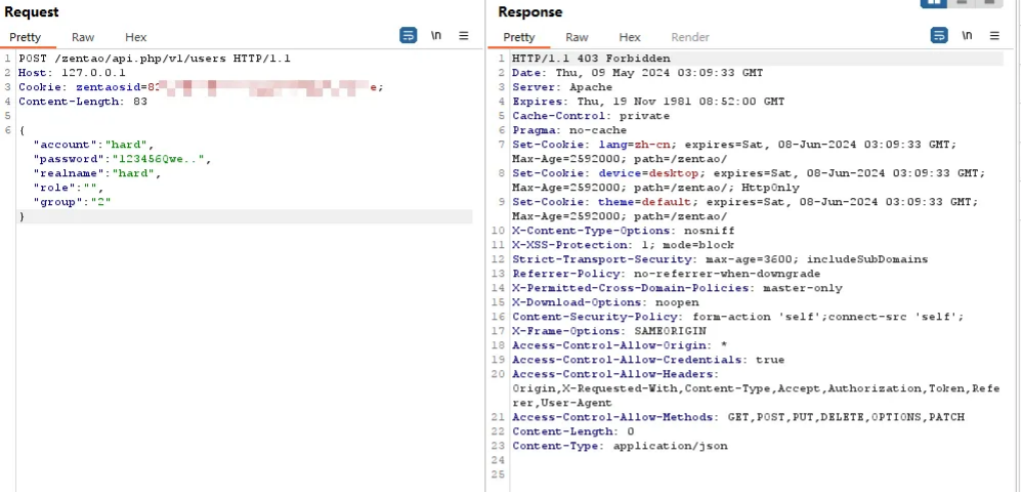This screenshot has height=492, width=1021.
Task: Open the Render tab in Response panel
Action: [x=690, y=37]
